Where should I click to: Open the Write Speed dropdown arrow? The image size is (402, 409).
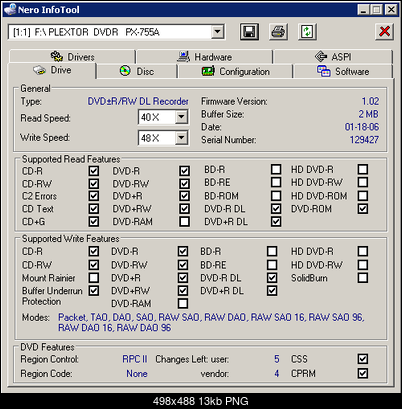click(x=181, y=137)
